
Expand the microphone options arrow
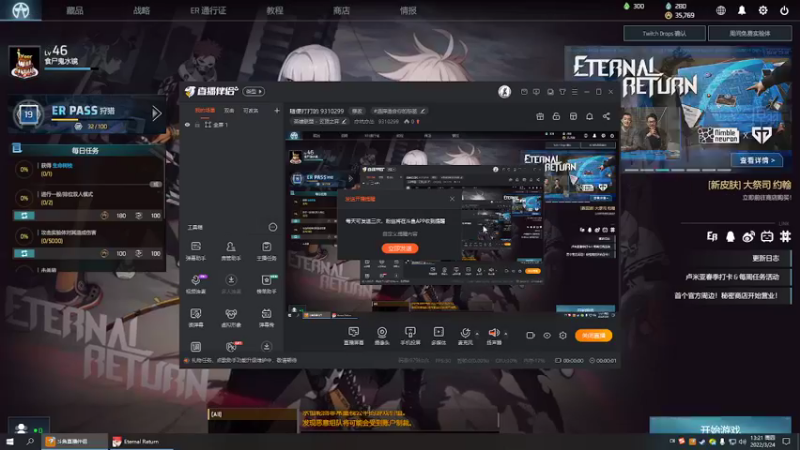[477, 334]
